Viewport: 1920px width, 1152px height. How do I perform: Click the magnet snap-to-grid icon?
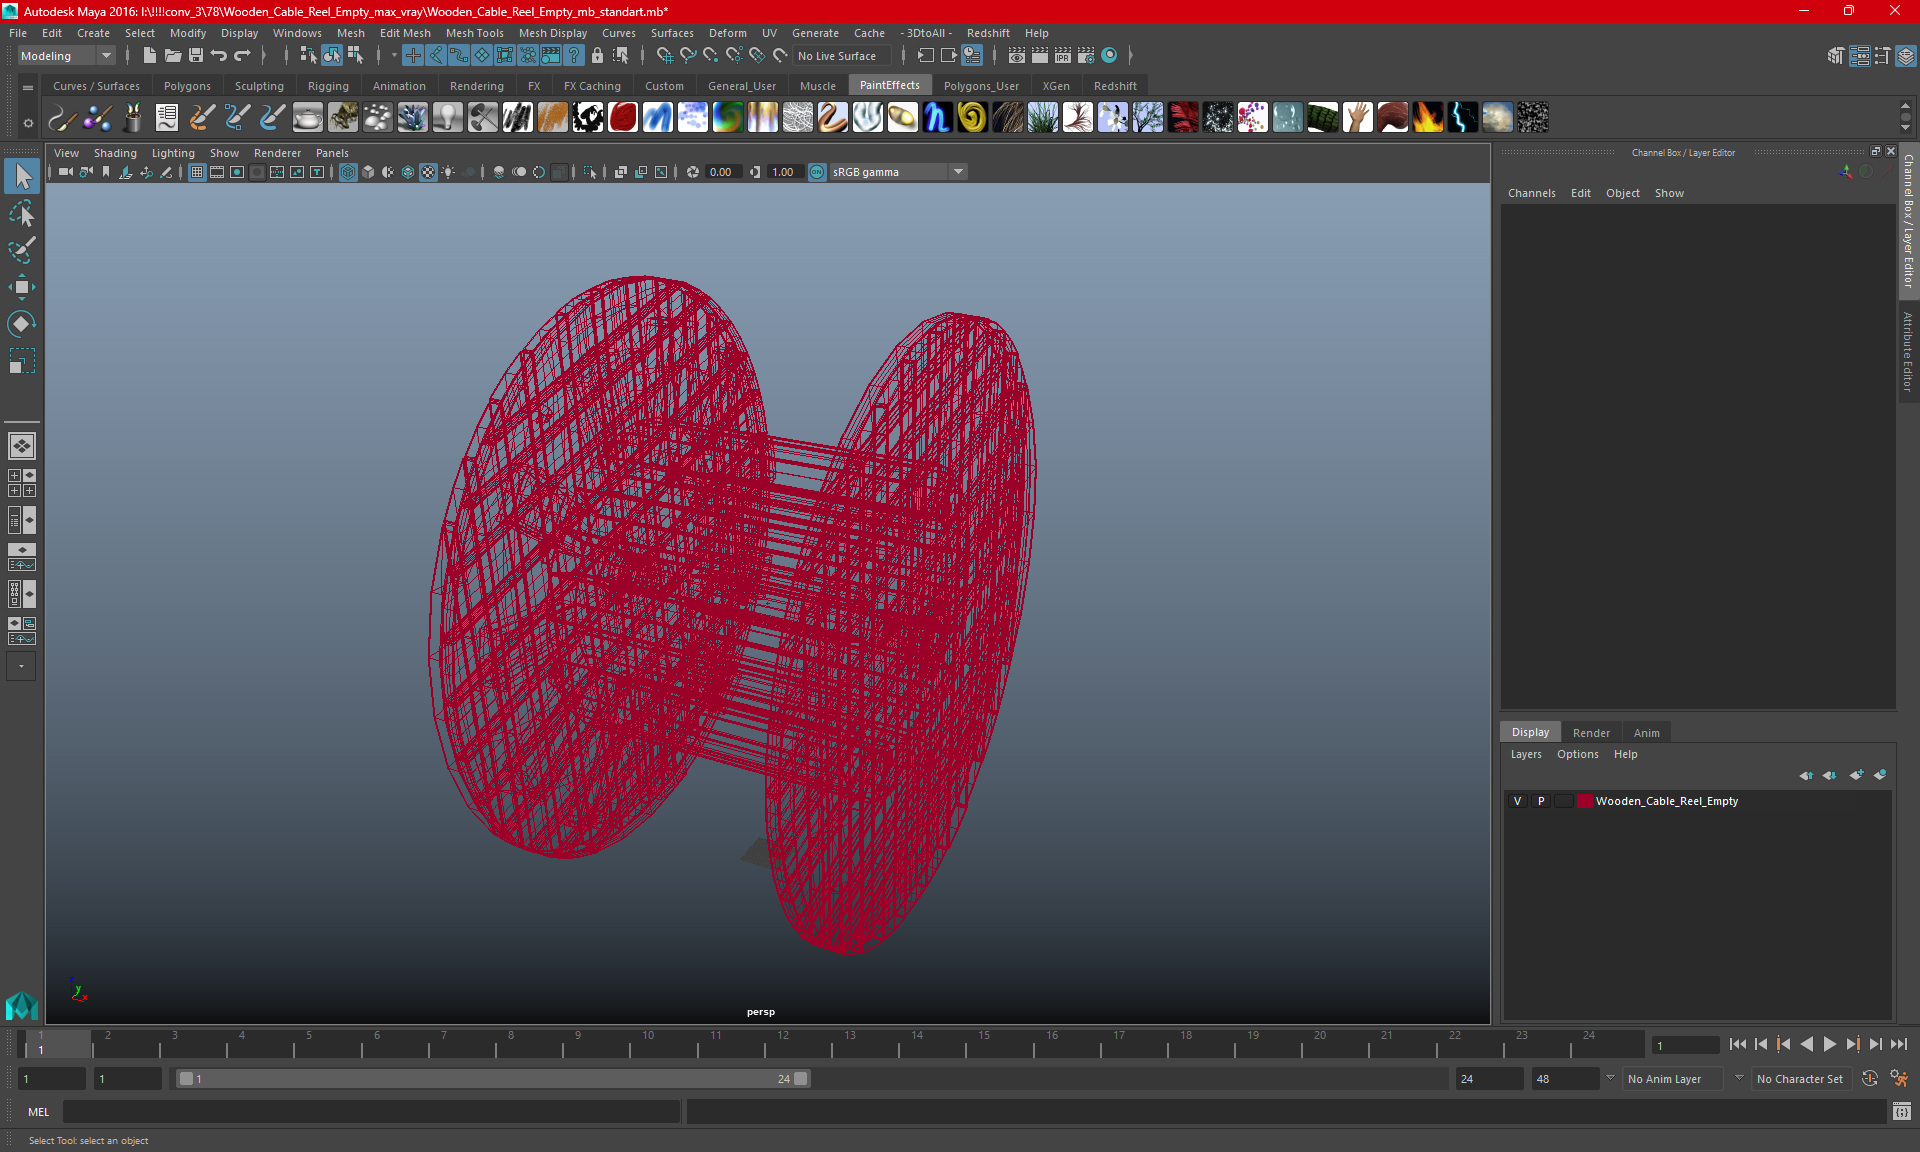click(x=664, y=56)
